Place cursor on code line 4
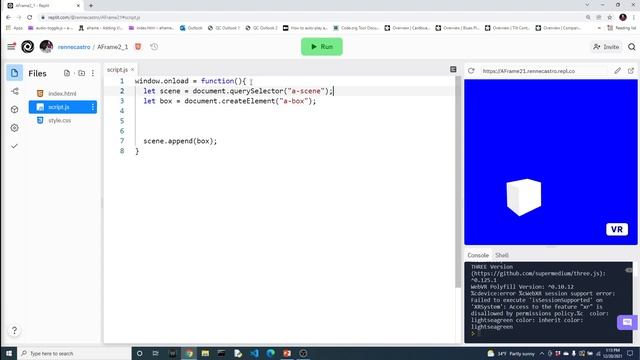 (294, 111)
